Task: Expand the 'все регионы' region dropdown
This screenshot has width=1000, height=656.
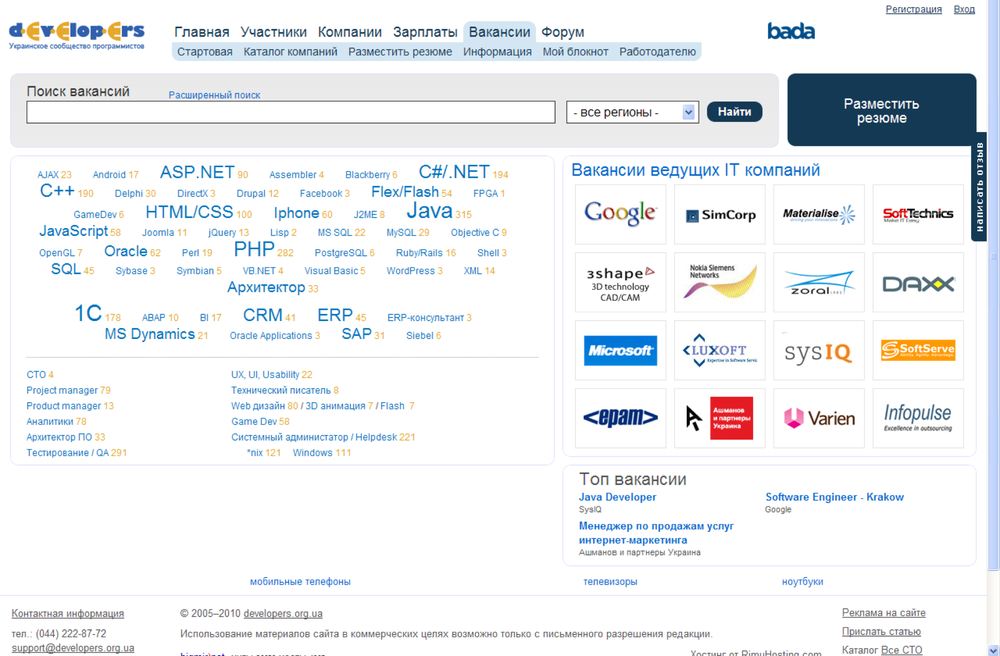Action: tap(632, 112)
